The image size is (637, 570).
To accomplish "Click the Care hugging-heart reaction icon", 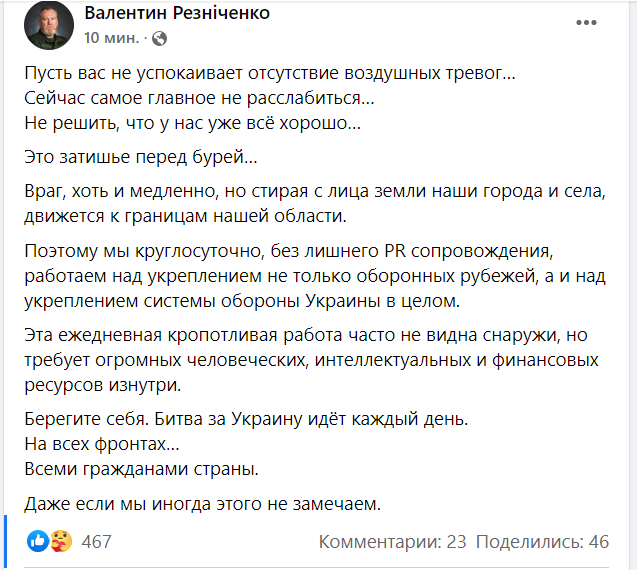I will [x=60, y=542].
